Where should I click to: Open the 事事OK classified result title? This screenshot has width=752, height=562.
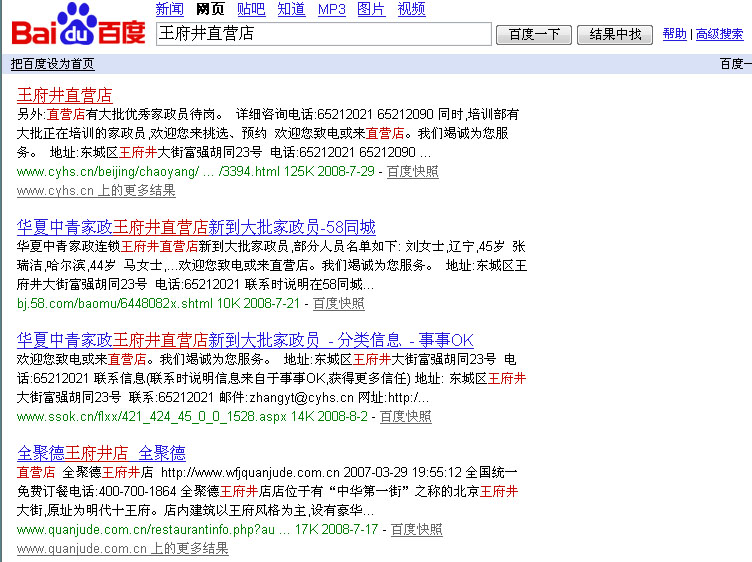245,339
